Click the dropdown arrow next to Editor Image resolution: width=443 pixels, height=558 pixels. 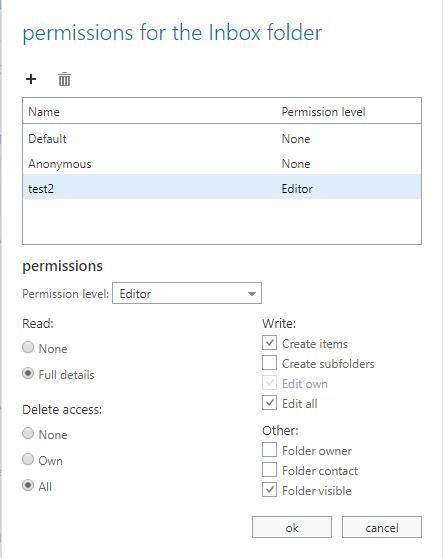coord(252,294)
